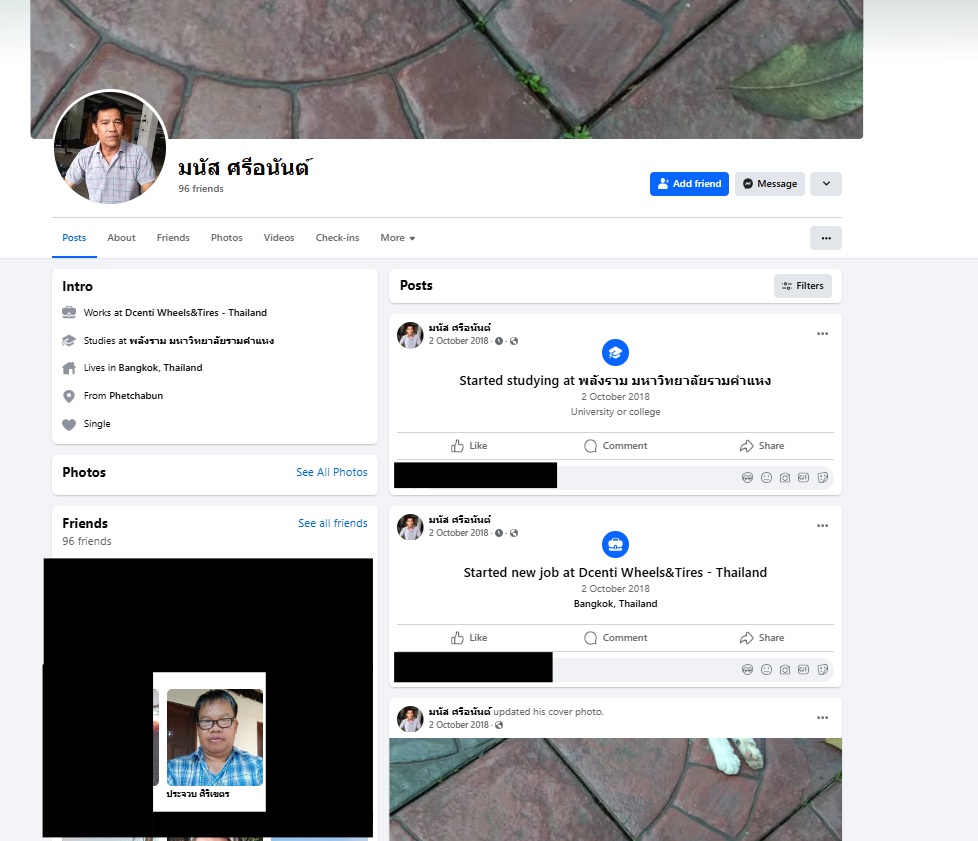This screenshot has width=978, height=841.
Task: Open the three-dot menu on the studying post
Action: point(822,334)
